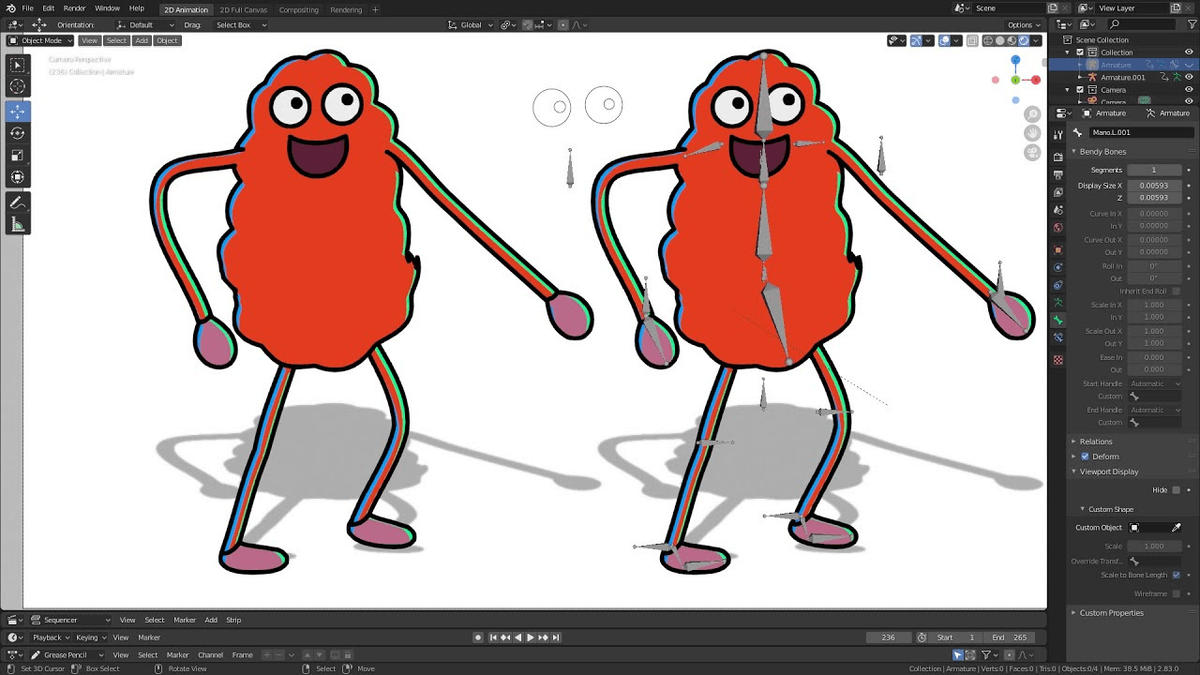Select the Cursor tool in the toolbar
The width and height of the screenshot is (1200, 675).
(x=17, y=87)
